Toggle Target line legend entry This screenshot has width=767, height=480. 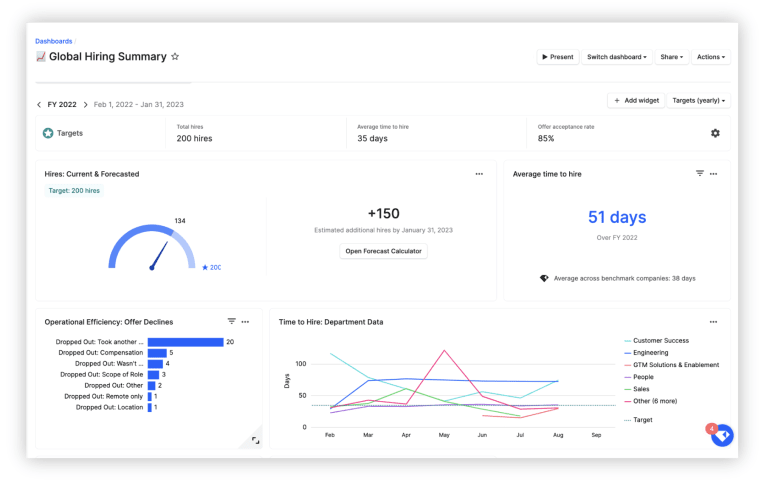[638, 420]
